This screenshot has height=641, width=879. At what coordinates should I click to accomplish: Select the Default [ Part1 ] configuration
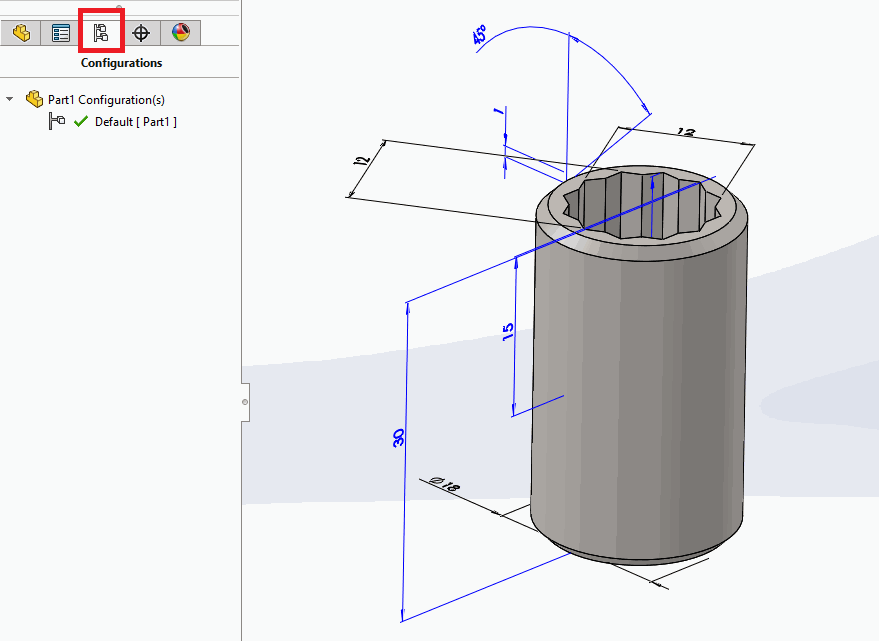135,122
